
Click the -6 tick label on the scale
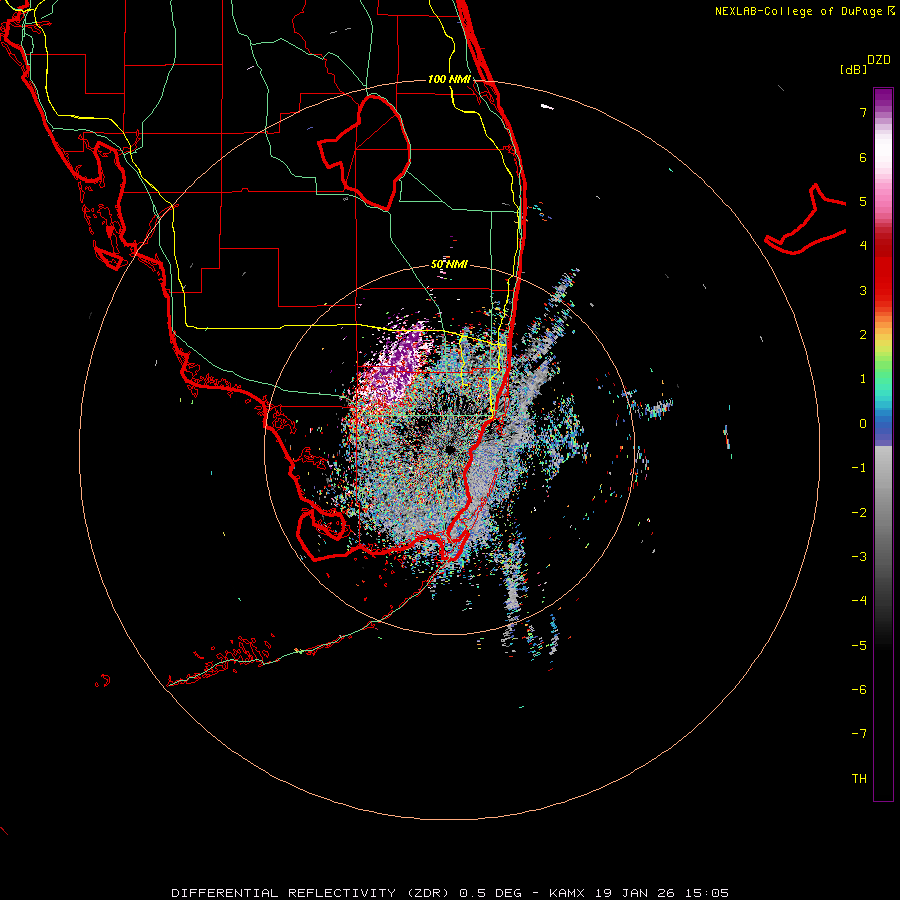pyautogui.click(x=859, y=689)
